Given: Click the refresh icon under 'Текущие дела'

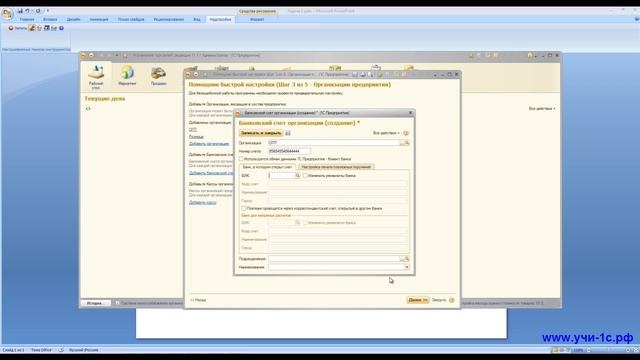Looking at the screenshot, I should point(88,109).
